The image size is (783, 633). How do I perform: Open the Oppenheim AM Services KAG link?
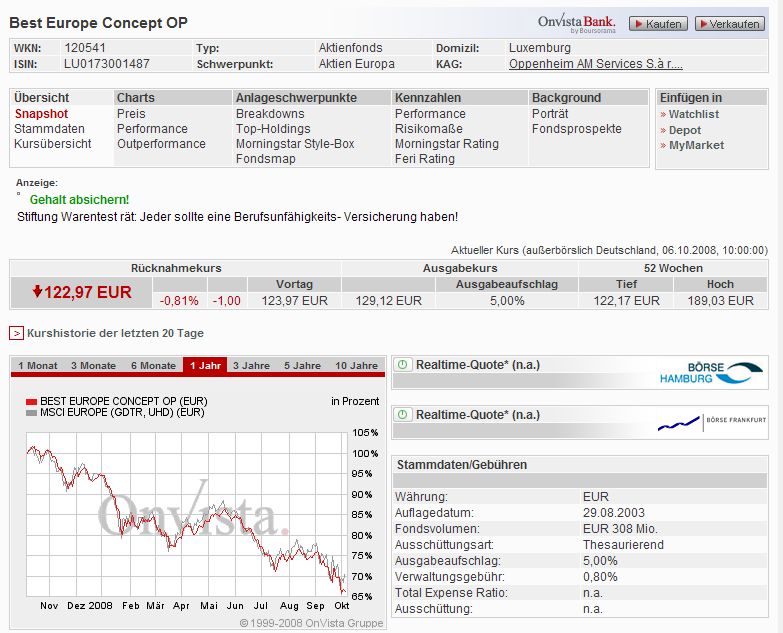595,64
